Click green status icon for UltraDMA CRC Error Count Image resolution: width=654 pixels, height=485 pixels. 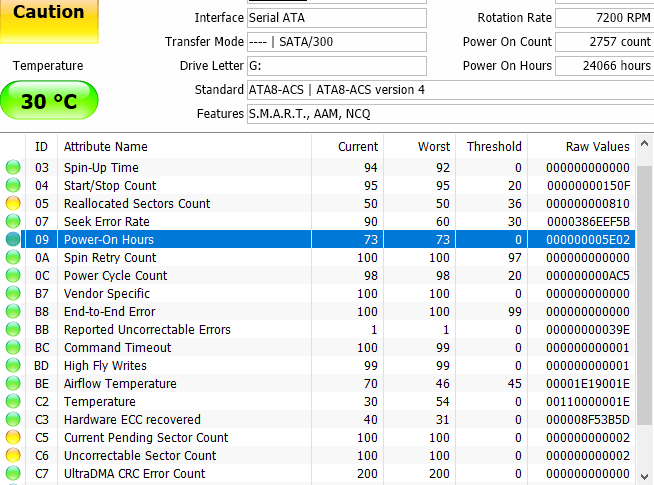point(12,474)
